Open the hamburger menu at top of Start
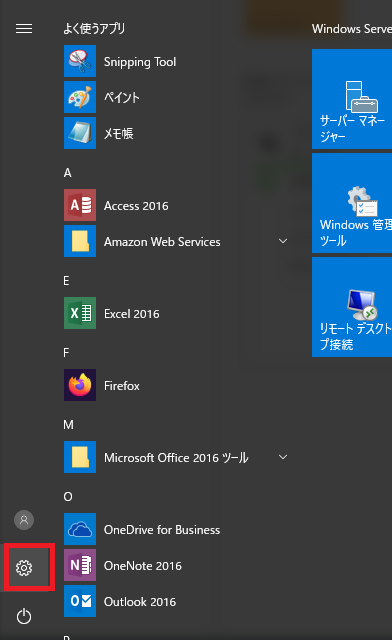 tap(24, 29)
